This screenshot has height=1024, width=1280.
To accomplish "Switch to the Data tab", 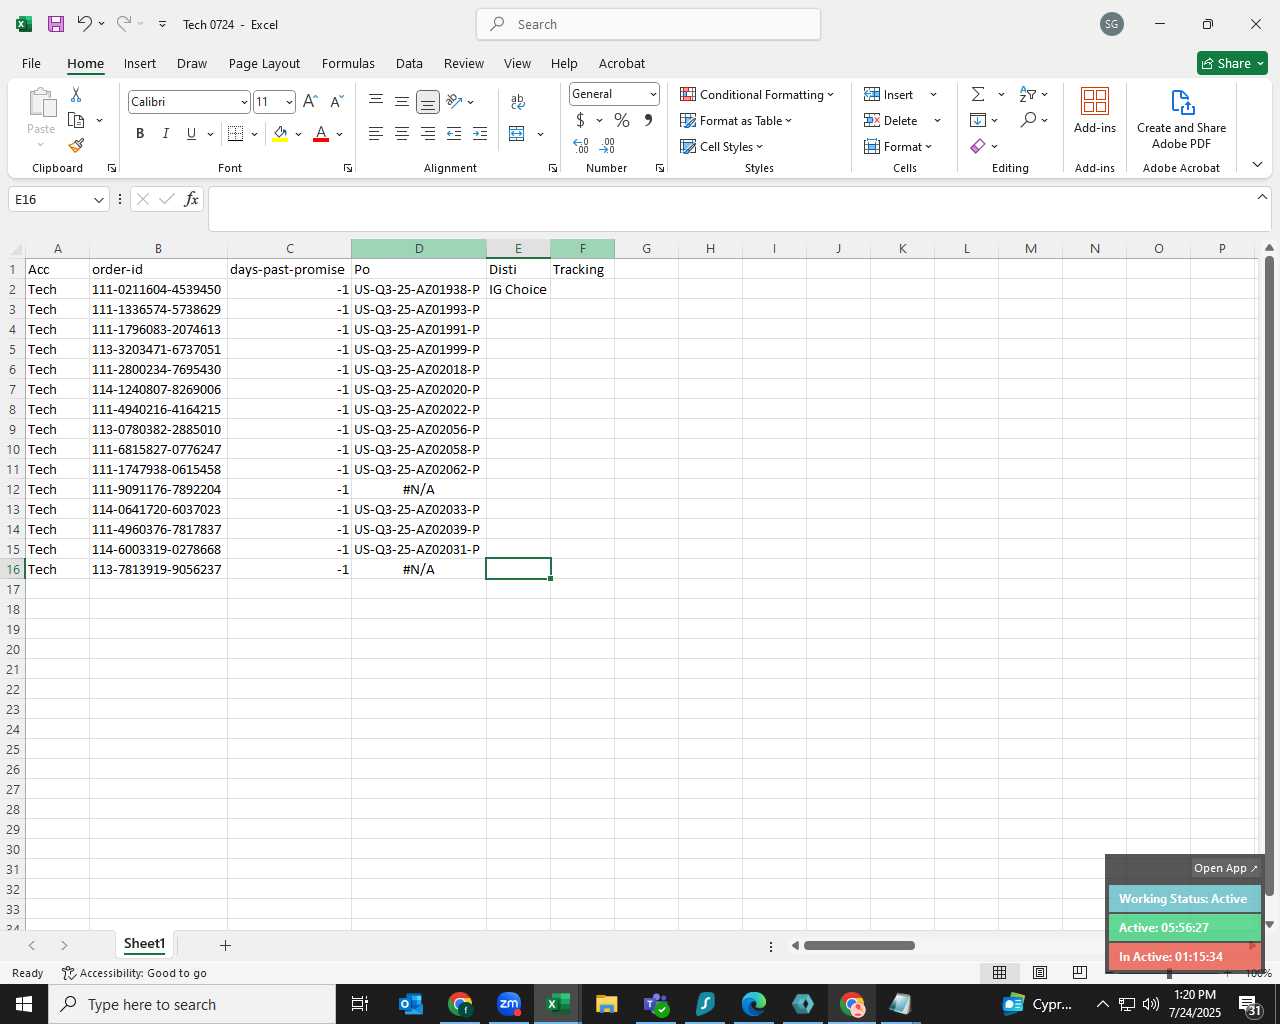I will pyautogui.click(x=409, y=63).
